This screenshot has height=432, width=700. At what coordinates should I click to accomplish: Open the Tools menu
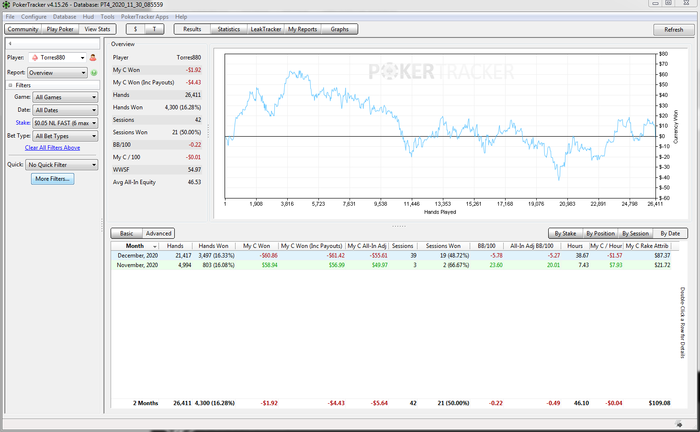click(x=108, y=17)
